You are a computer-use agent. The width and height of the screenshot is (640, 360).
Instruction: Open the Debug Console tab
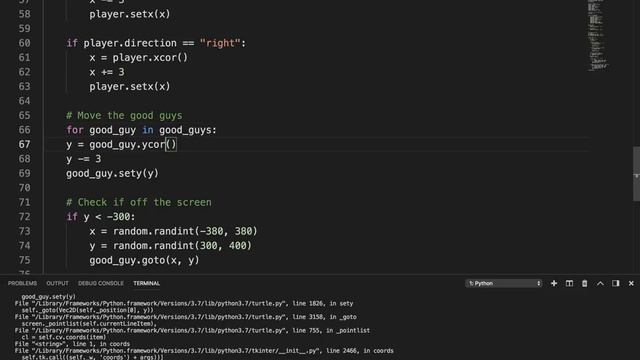click(x=101, y=283)
